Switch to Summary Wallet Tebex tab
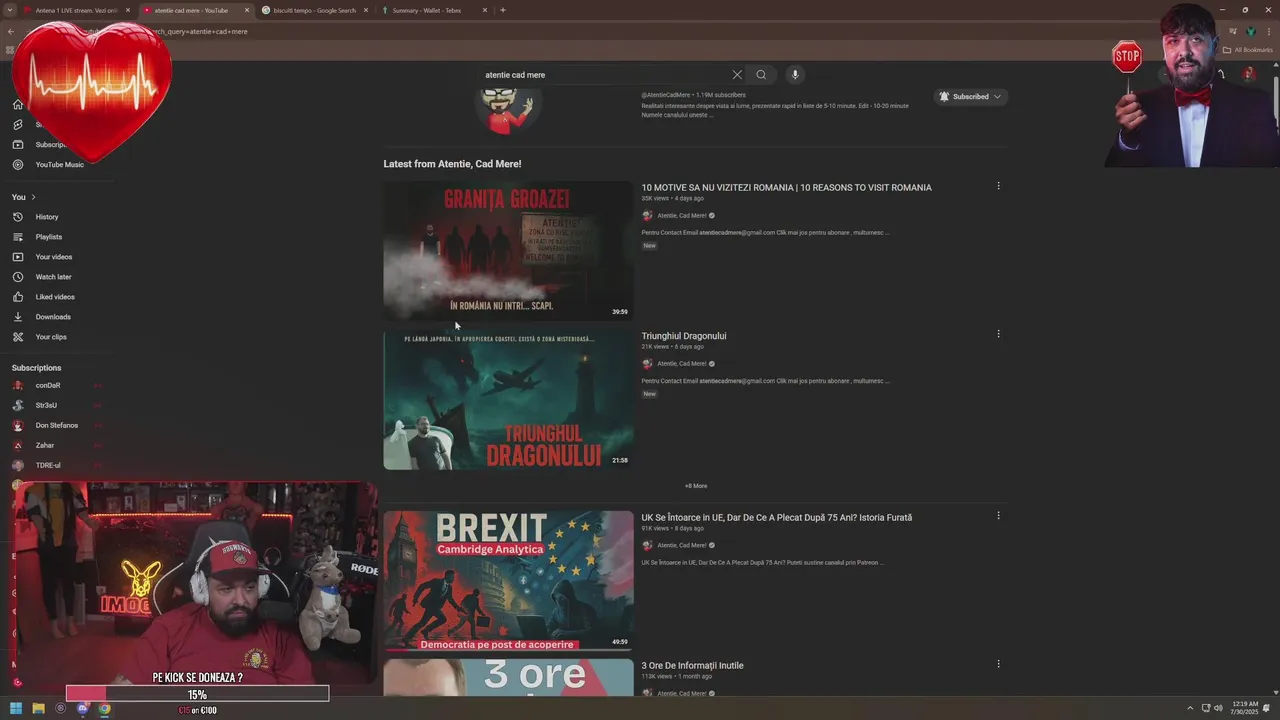The width and height of the screenshot is (1280, 720). (431, 10)
